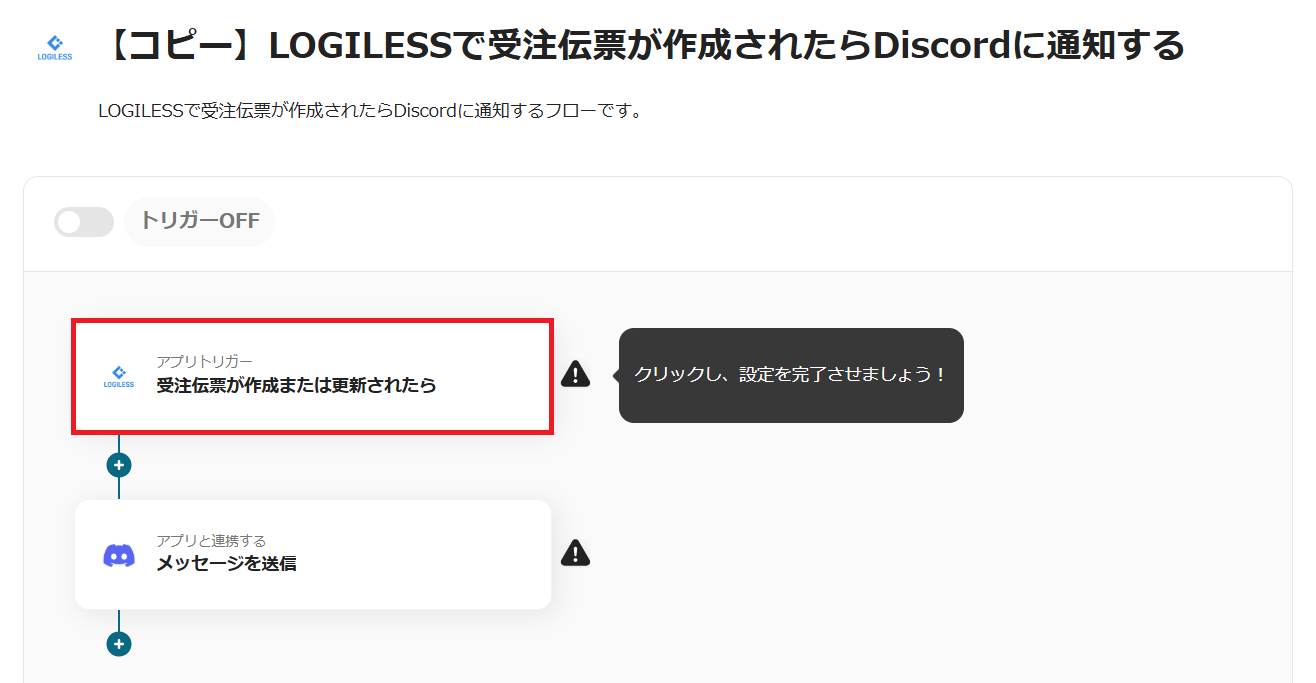Click the アプリトリガー label in the first step
Screen dimensions: 1316x683
tap(204, 362)
